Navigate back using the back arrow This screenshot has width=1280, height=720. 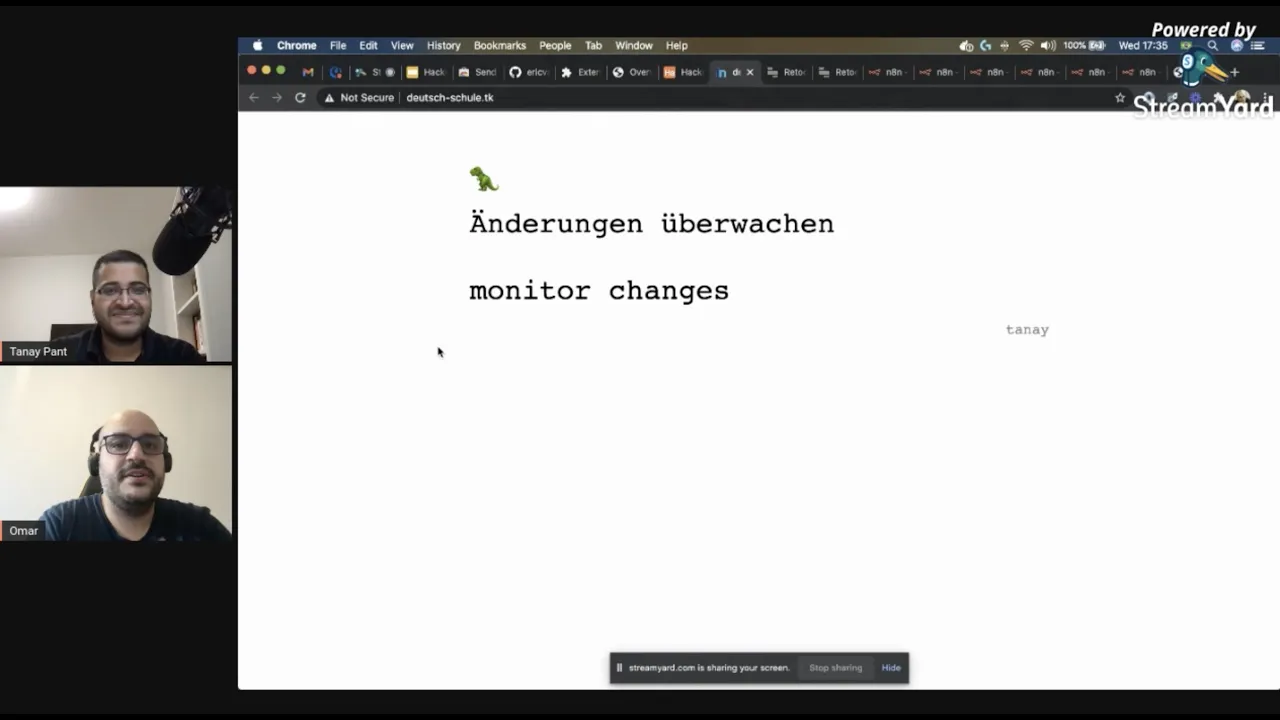254,97
